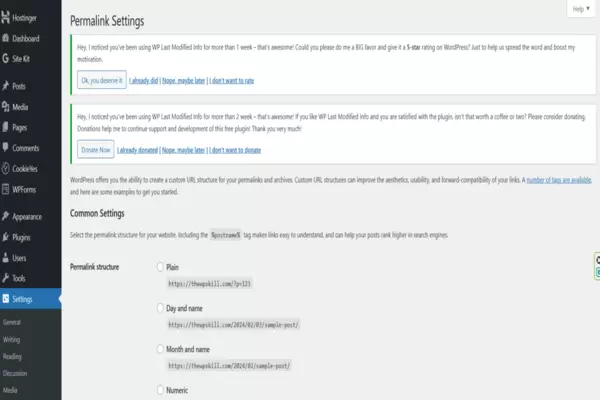Click the 'Ok, you deserve it' button
This screenshot has height=400, width=600.
click(102, 80)
